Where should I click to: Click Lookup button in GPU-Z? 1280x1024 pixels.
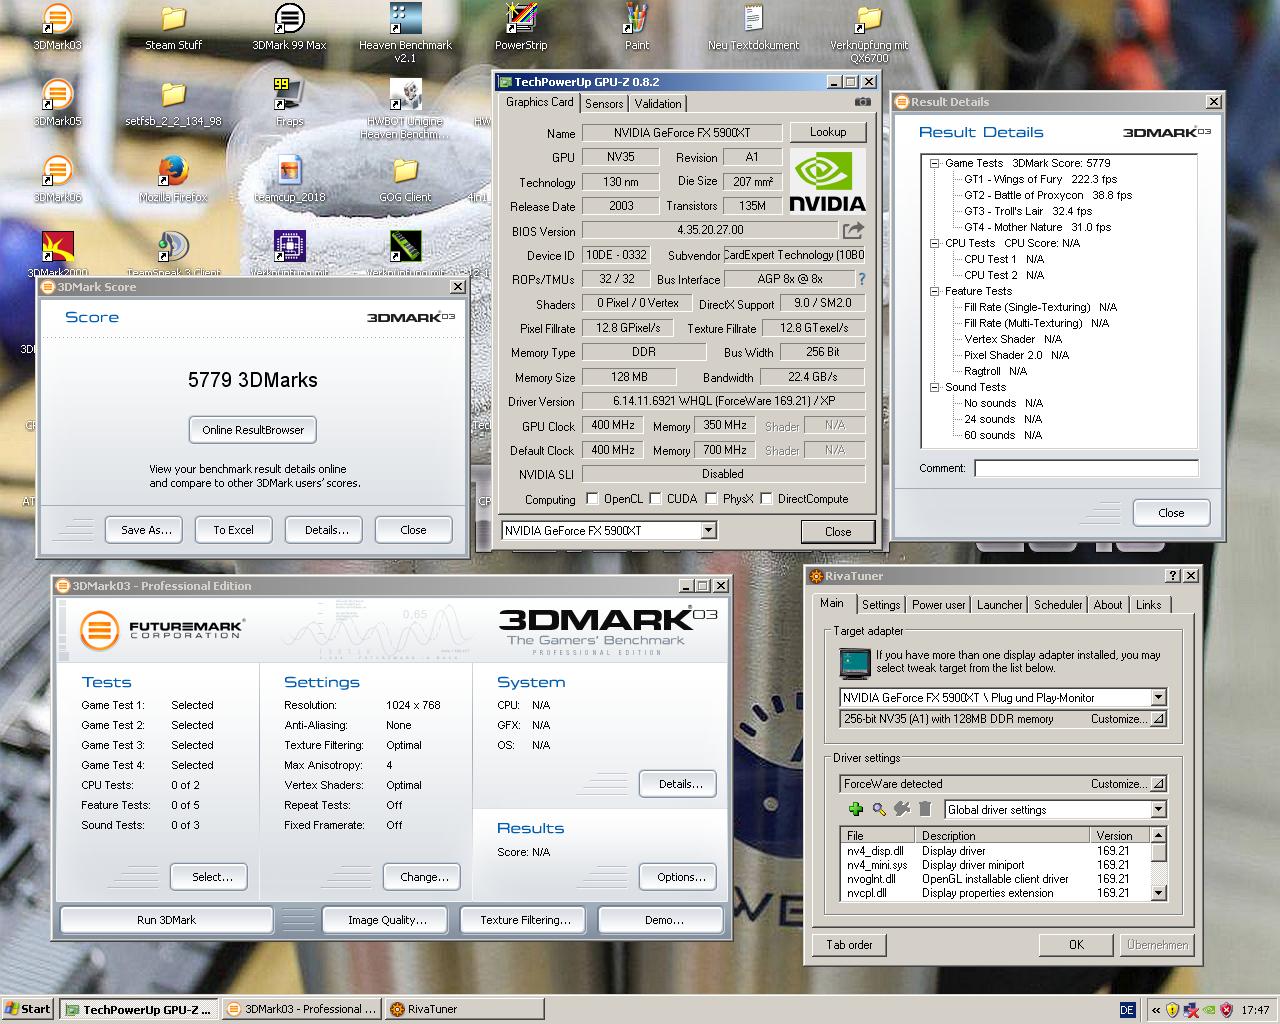click(828, 132)
